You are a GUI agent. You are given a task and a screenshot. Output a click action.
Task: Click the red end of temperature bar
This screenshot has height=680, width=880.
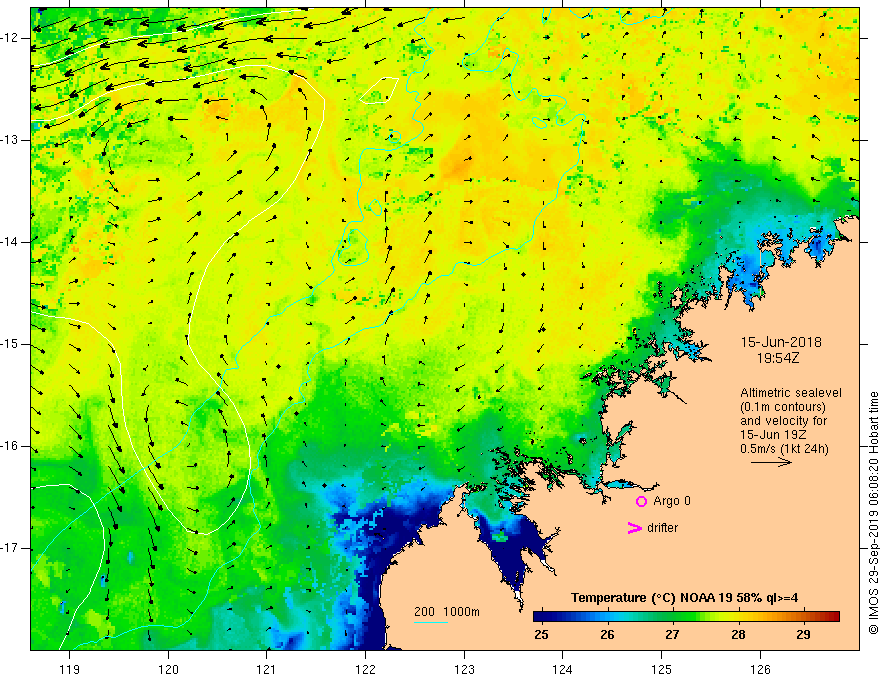click(833, 617)
